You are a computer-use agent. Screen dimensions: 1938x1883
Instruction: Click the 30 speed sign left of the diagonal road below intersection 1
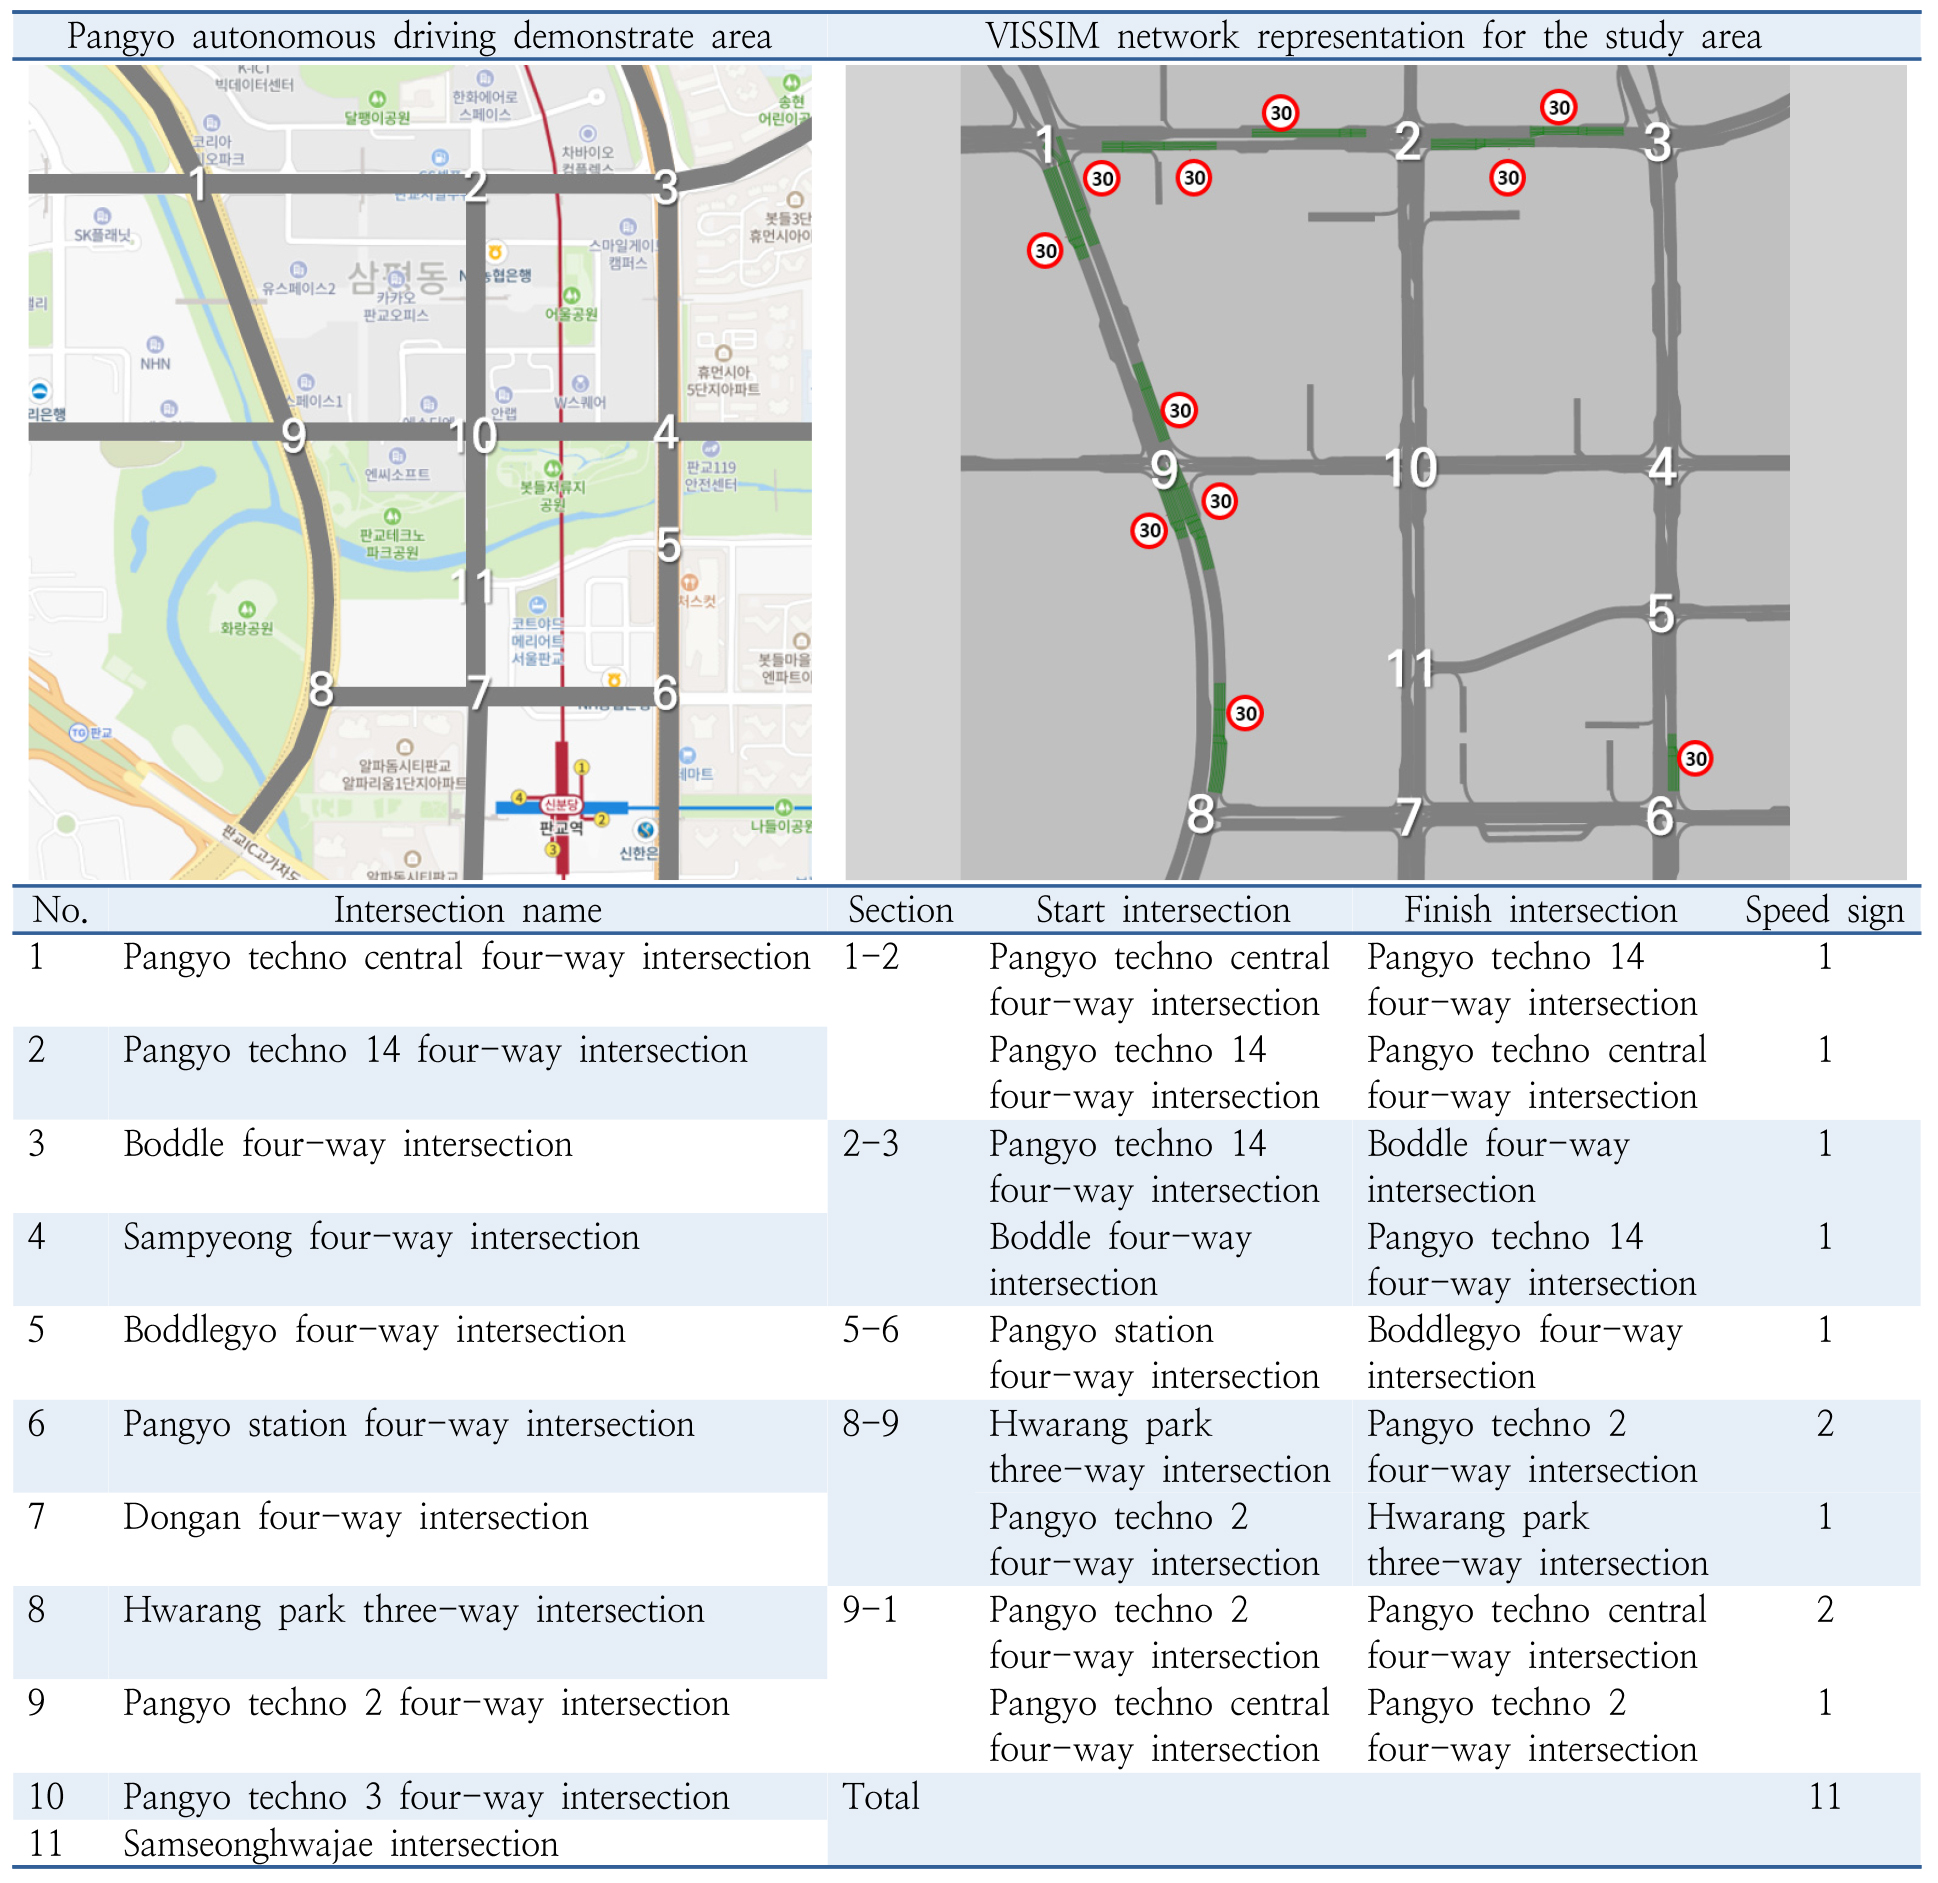click(1045, 250)
